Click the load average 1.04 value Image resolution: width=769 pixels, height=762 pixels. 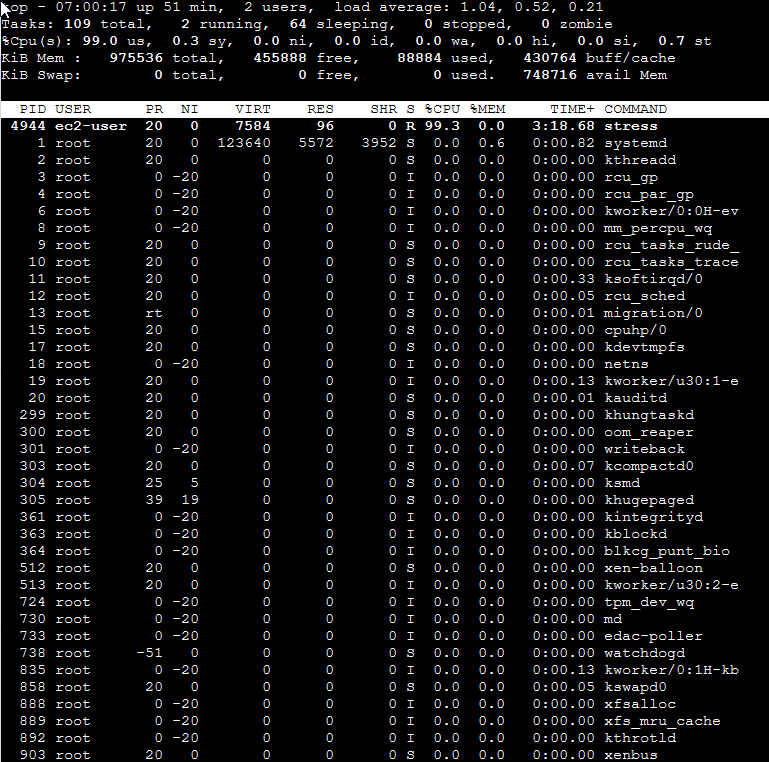pyautogui.click(x=483, y=7)
